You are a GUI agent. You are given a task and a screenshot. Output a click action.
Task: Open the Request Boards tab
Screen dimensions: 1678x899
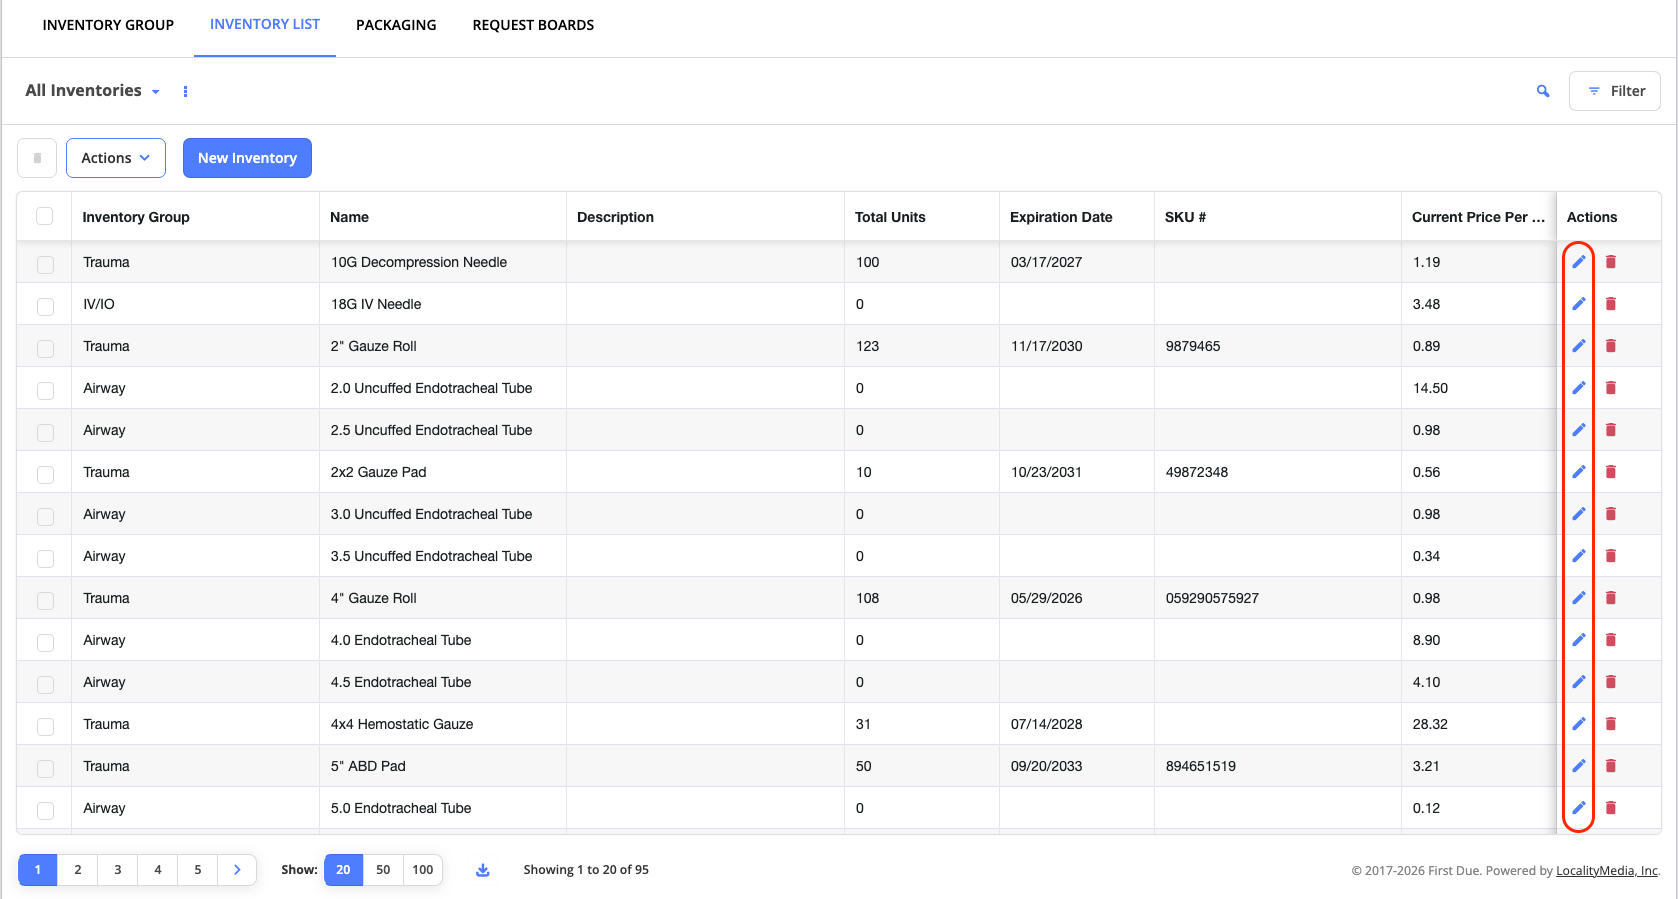pyautogui.click(x=533, y=25)
